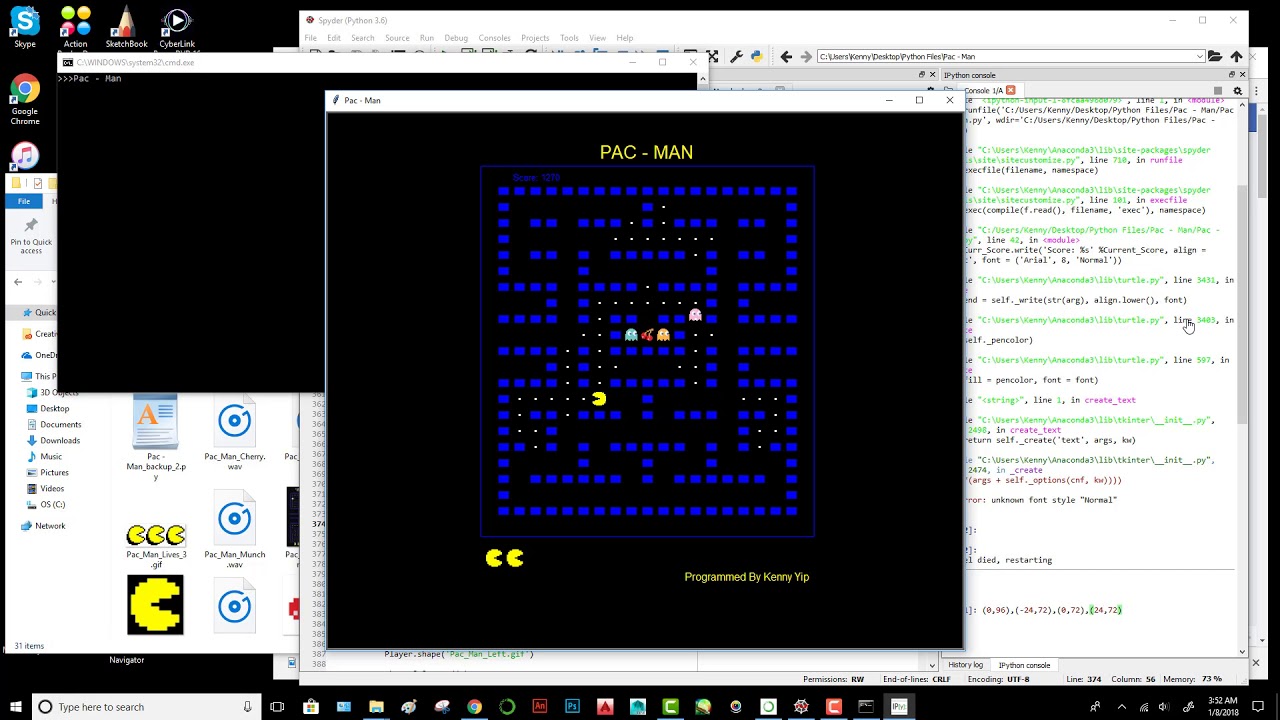
Task: Open Spyder Consoles menu
Action: tap(494, 38)
